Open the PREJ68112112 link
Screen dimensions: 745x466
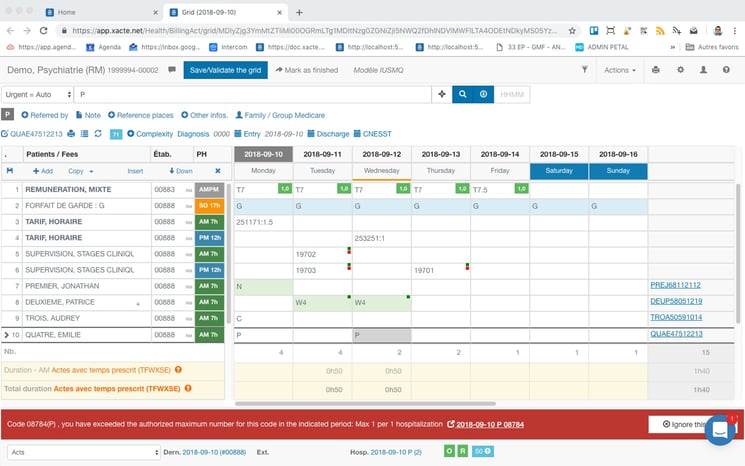click(675, 285)
